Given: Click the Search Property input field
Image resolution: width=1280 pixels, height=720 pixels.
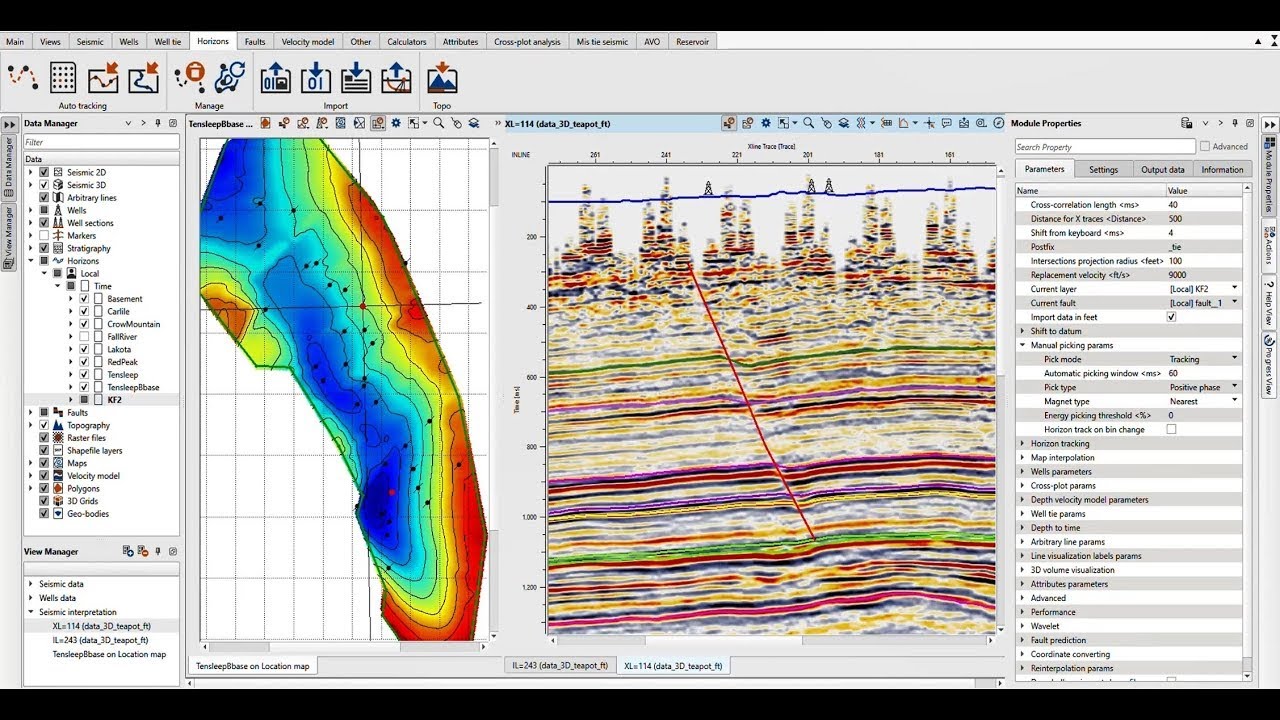Looking at the screenshot, I should tap(1104, 147).
